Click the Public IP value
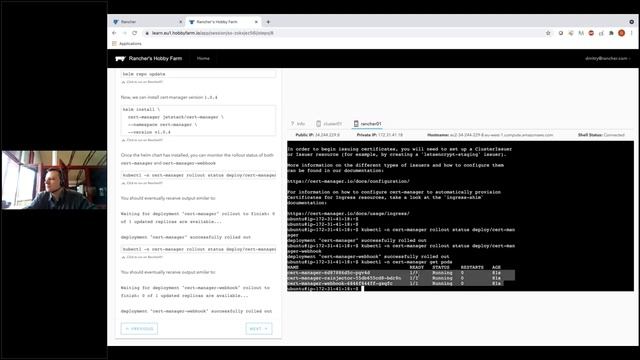640x360 pixels. [327, 135]
